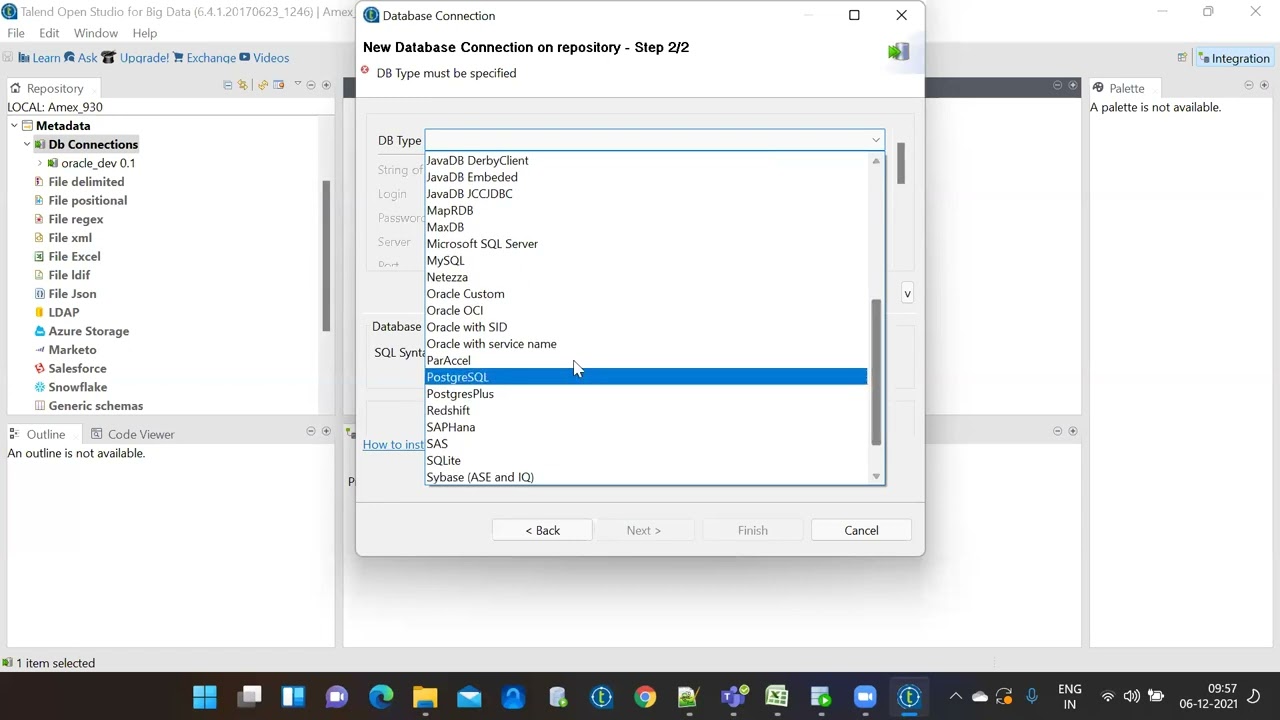Image resolution: width=1280 pixels, height=720 pixels.
Task: Choose Oracle with SID option
Action: point(646,327)
